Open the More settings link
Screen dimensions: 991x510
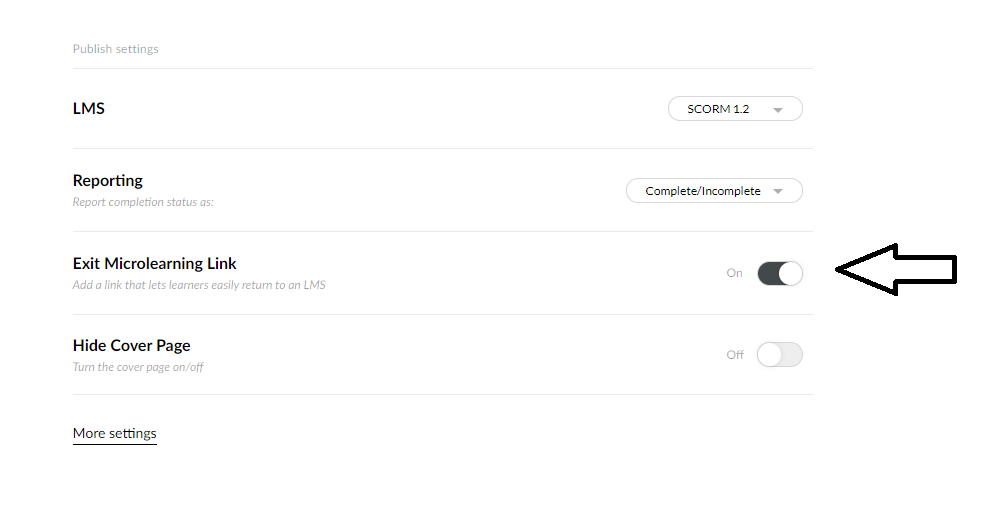point(115,434)
